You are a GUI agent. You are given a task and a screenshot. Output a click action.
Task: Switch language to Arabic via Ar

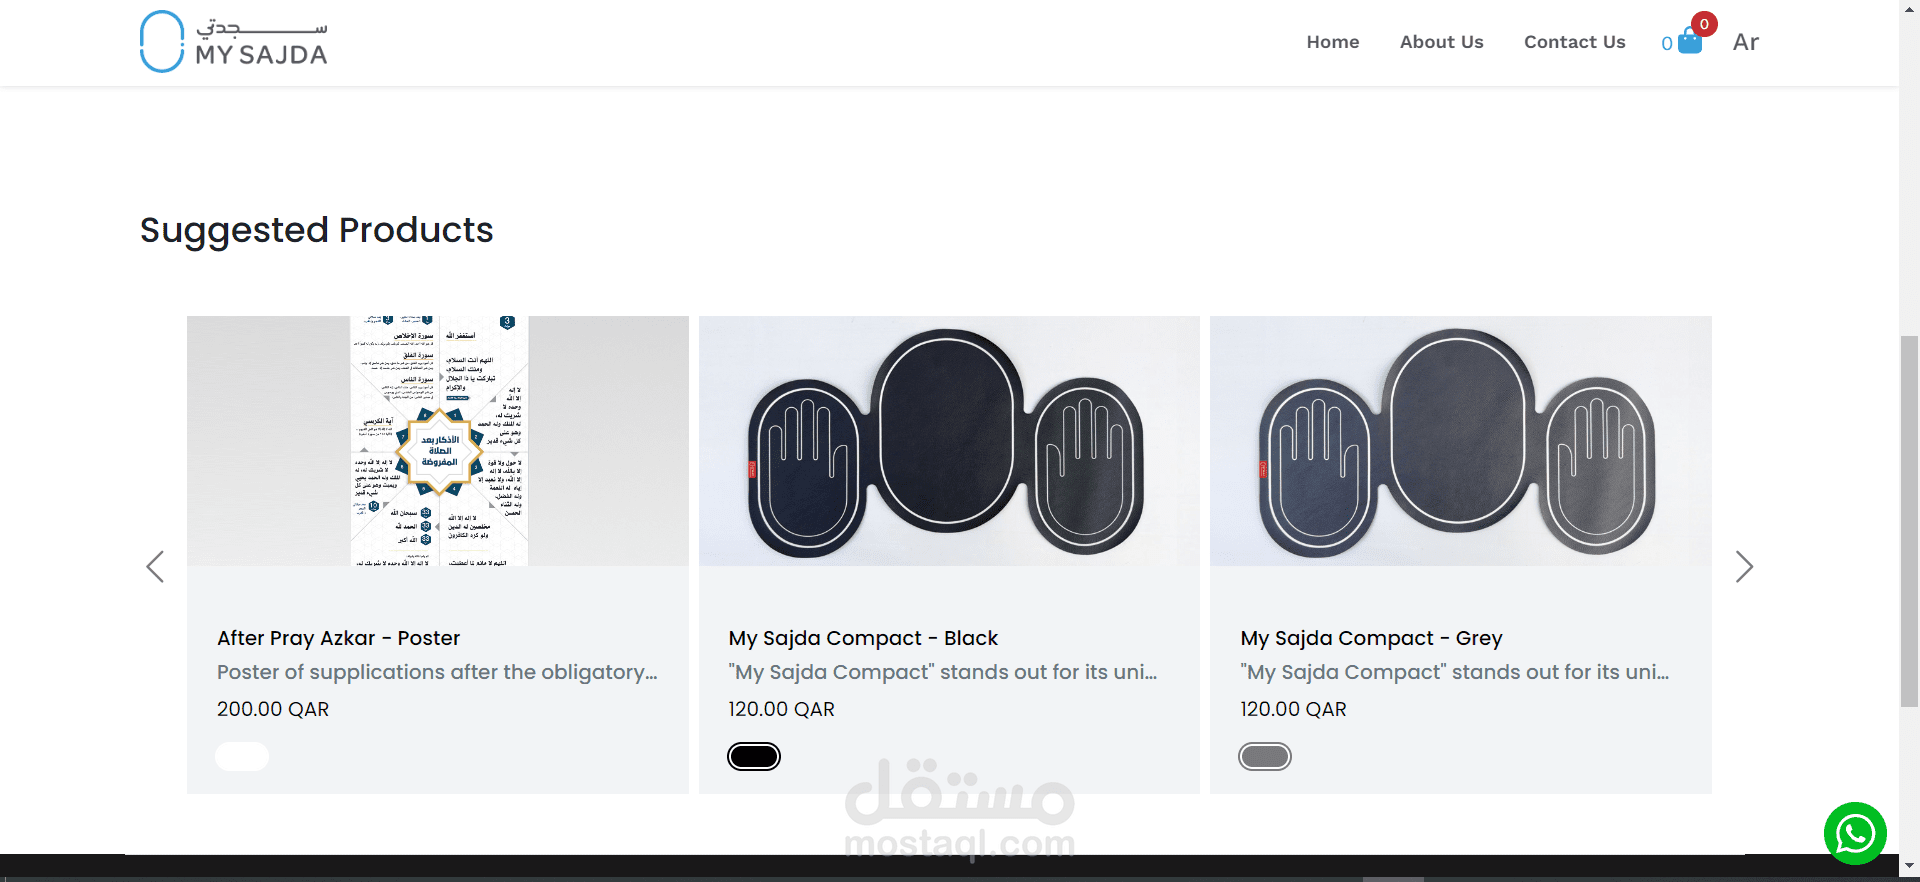pos(1746,42)
